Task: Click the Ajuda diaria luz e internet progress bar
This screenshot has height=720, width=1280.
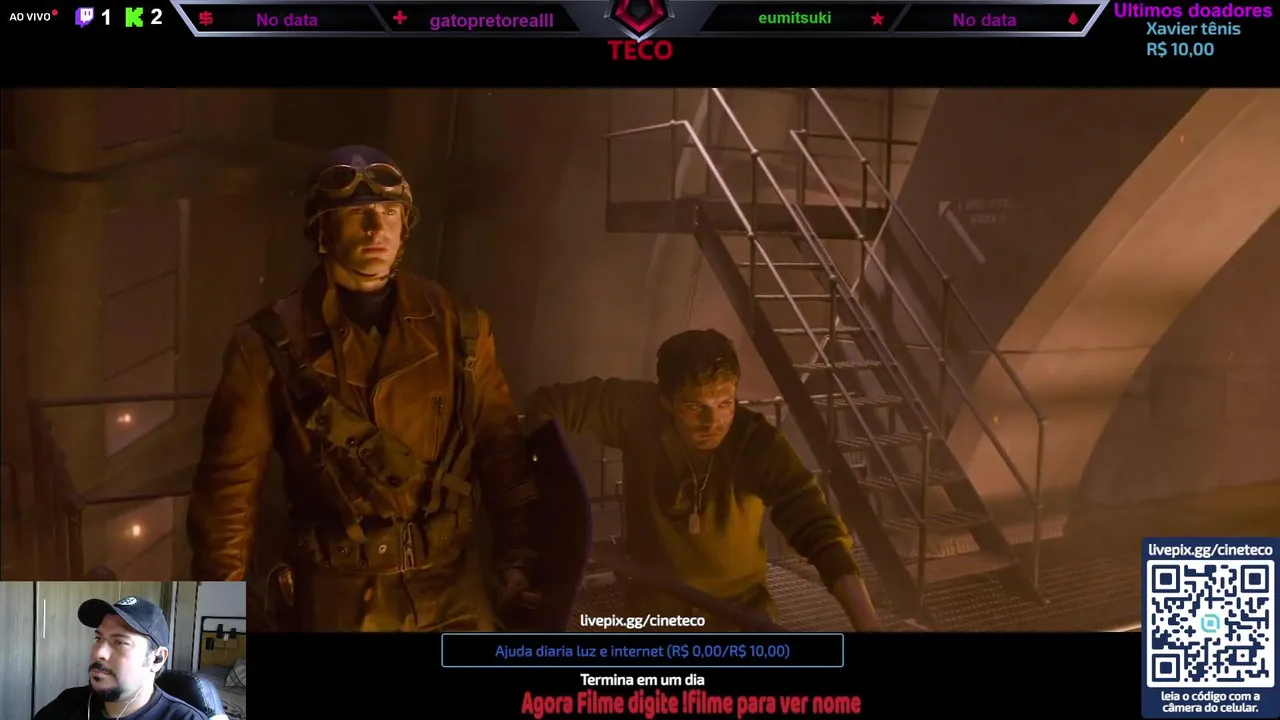Action: [x=642, y=651]
